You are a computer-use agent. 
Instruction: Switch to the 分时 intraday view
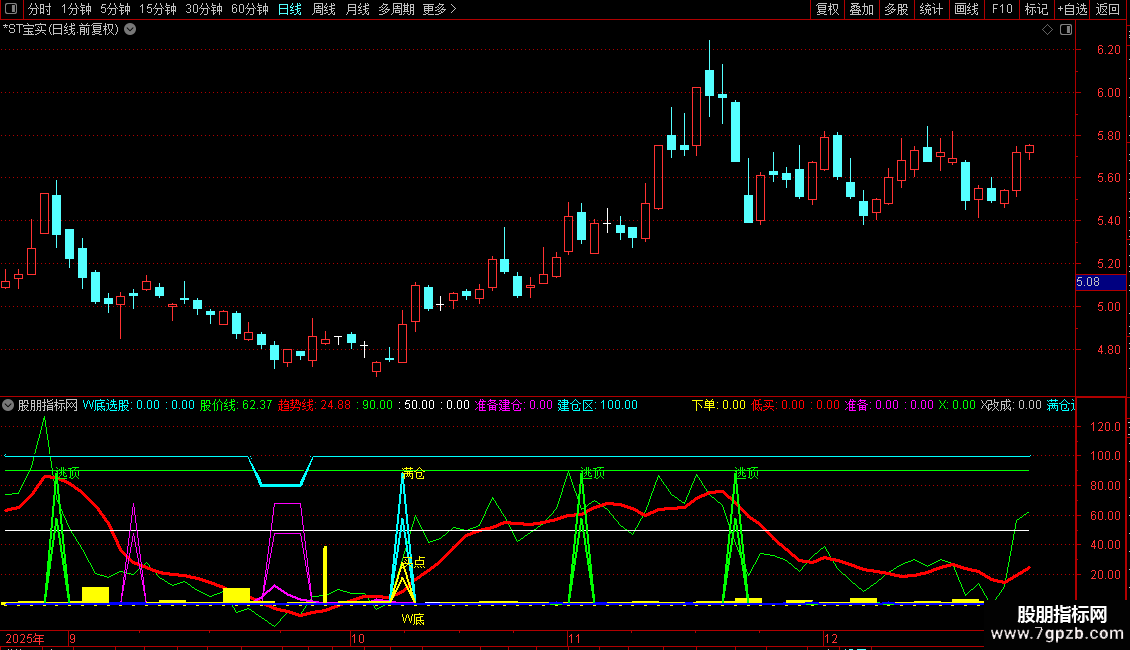coord(39,10)
